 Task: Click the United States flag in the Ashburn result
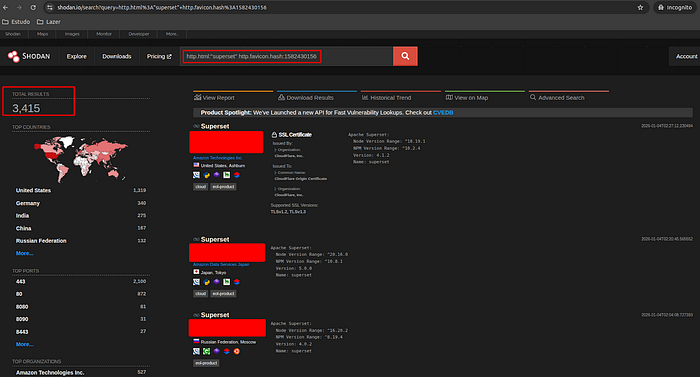196,165
